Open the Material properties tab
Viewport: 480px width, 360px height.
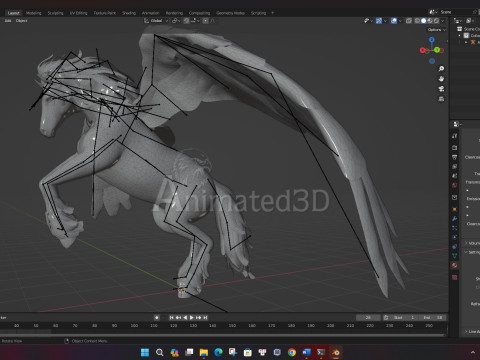[454, 265]
